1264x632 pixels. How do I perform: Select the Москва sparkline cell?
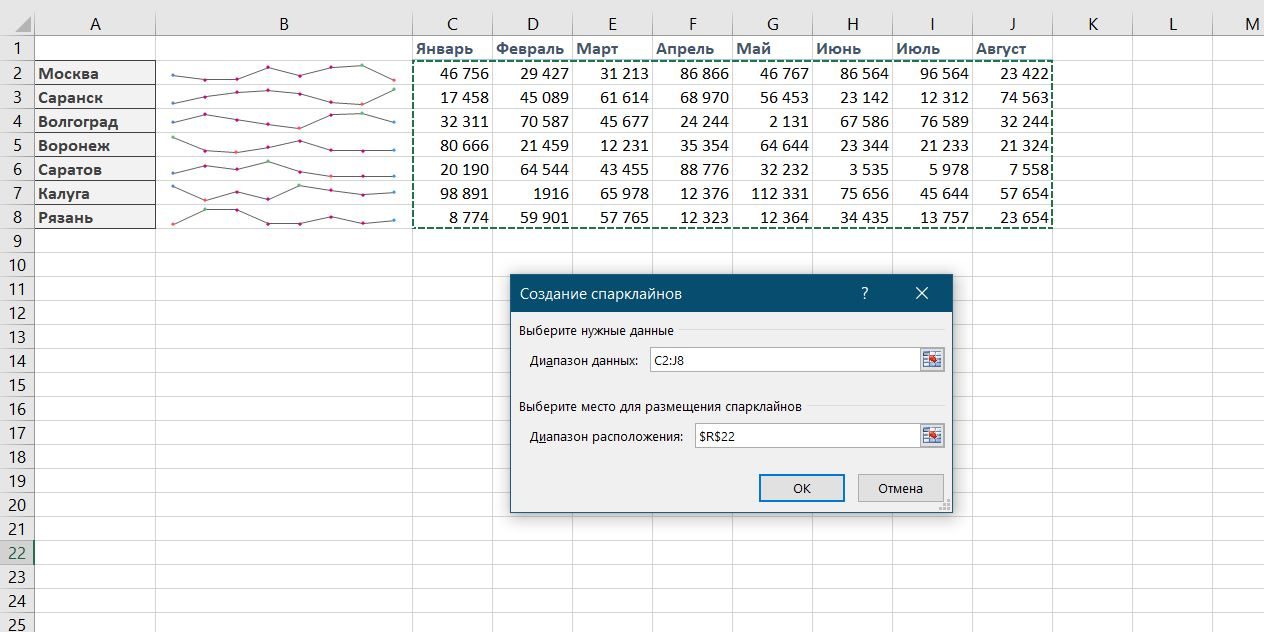click(284, 73)
